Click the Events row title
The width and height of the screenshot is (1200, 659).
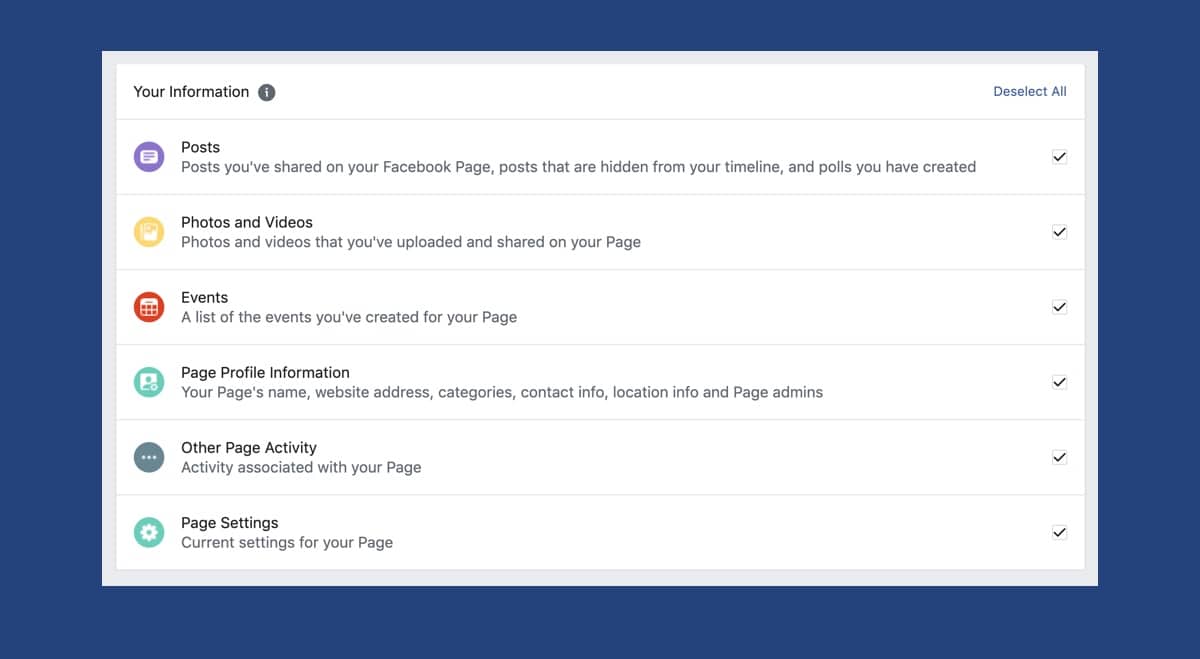click(204, 297)
